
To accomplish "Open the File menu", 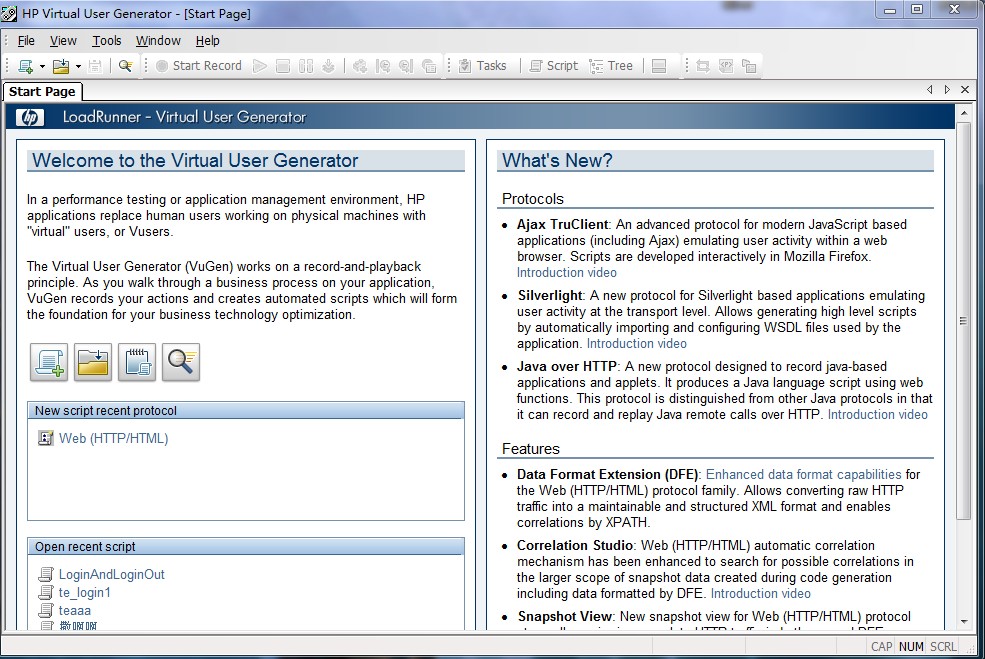I will pyautogui.click(x=26, y=41).
